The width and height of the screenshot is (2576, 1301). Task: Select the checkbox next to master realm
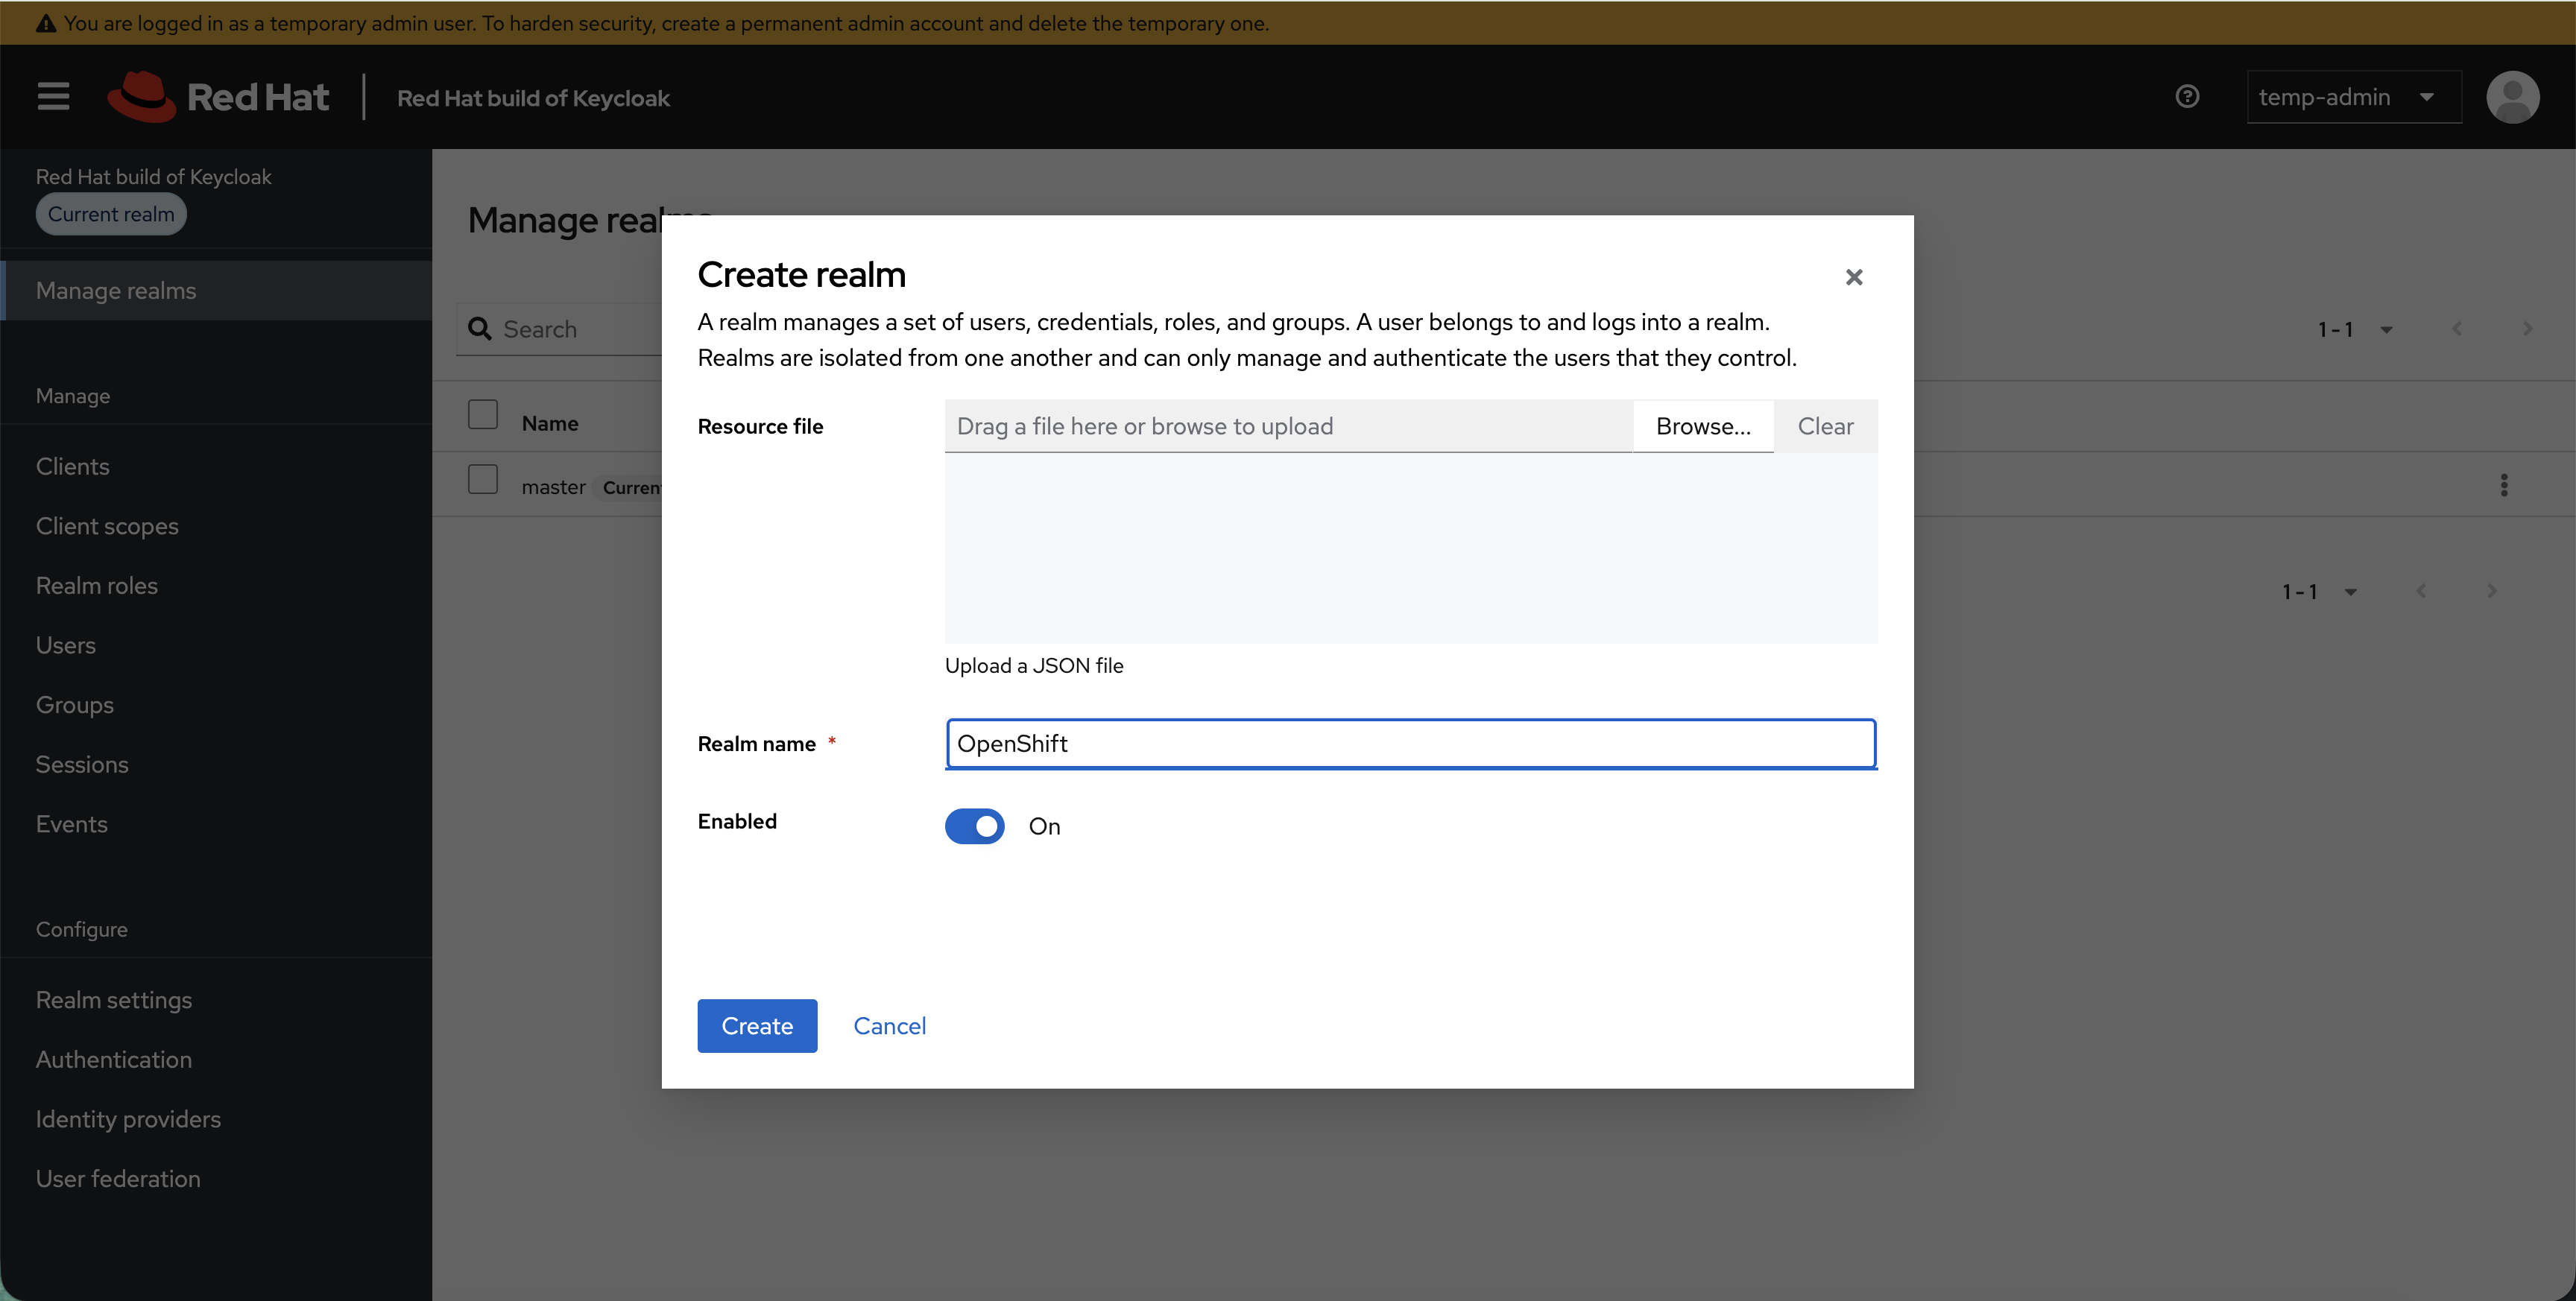[x=483, y=479]
